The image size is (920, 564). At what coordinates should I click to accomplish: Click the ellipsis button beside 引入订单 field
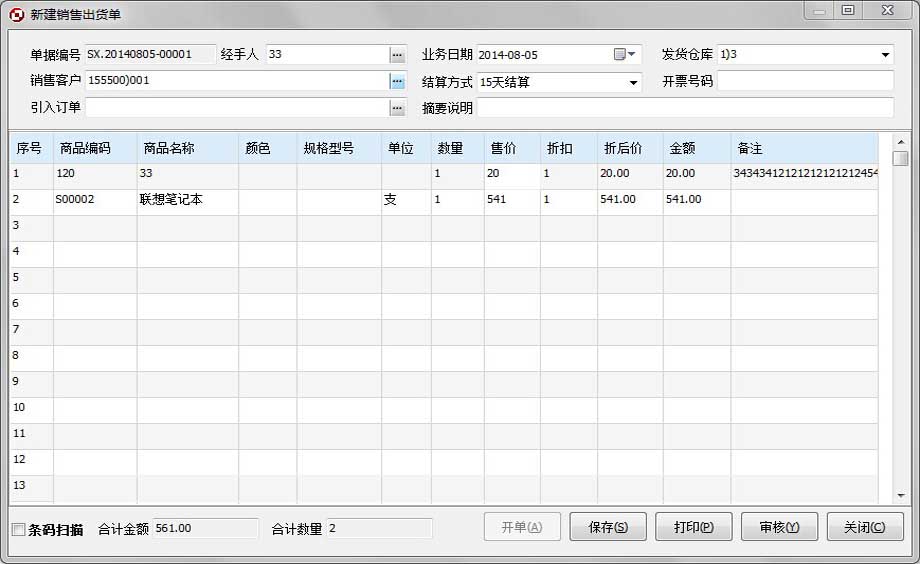397,107
